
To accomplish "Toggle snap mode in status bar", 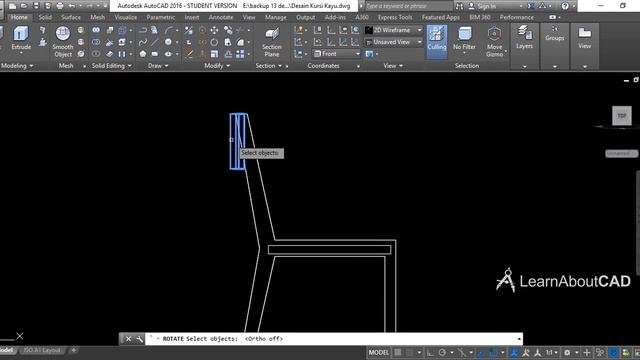I will click(x=409, y=352).
